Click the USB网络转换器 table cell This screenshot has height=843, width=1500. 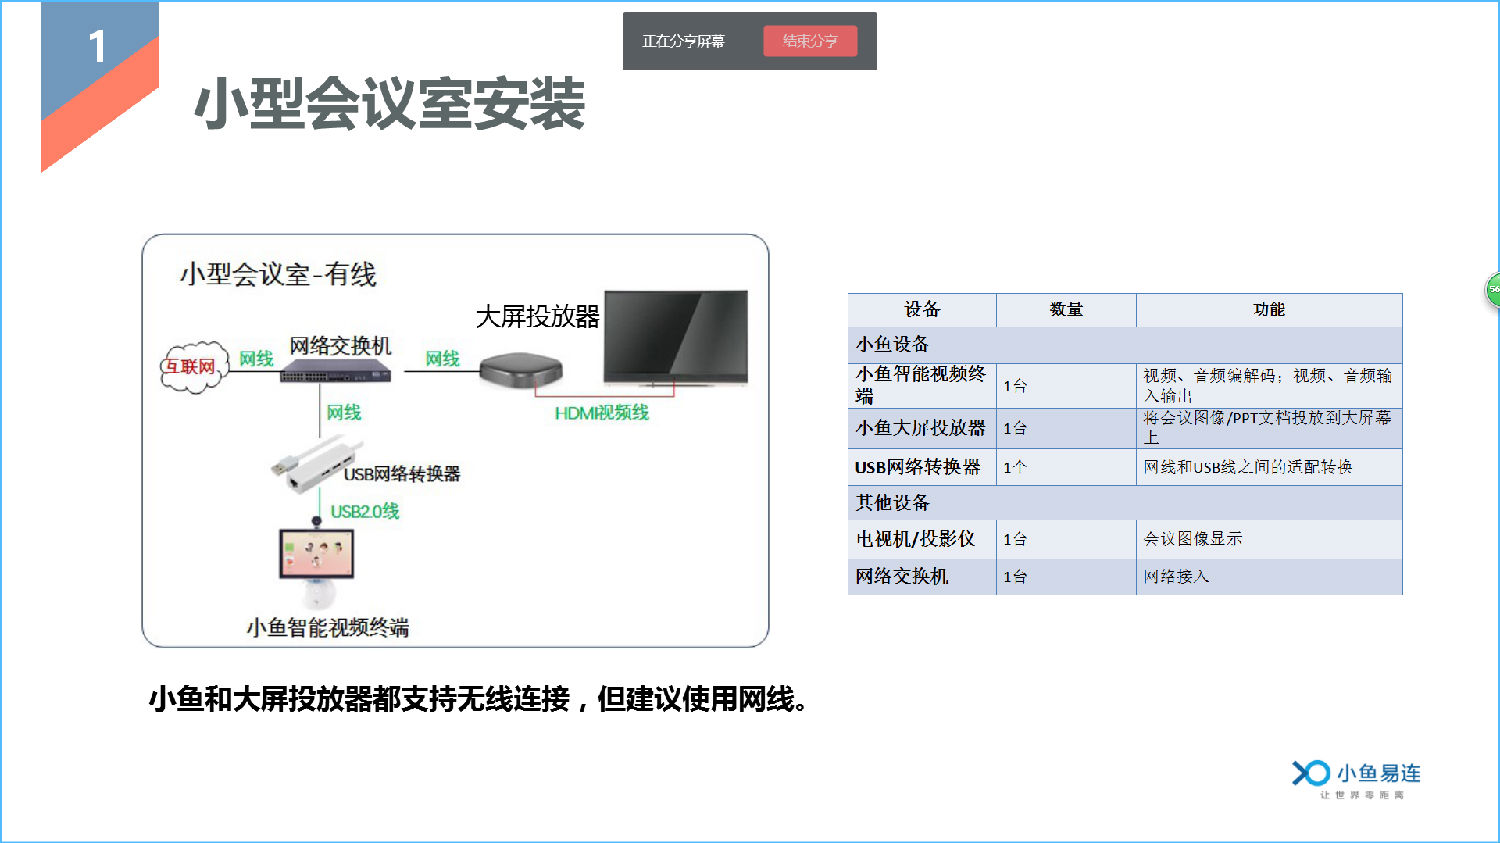[x=922, y=467]
